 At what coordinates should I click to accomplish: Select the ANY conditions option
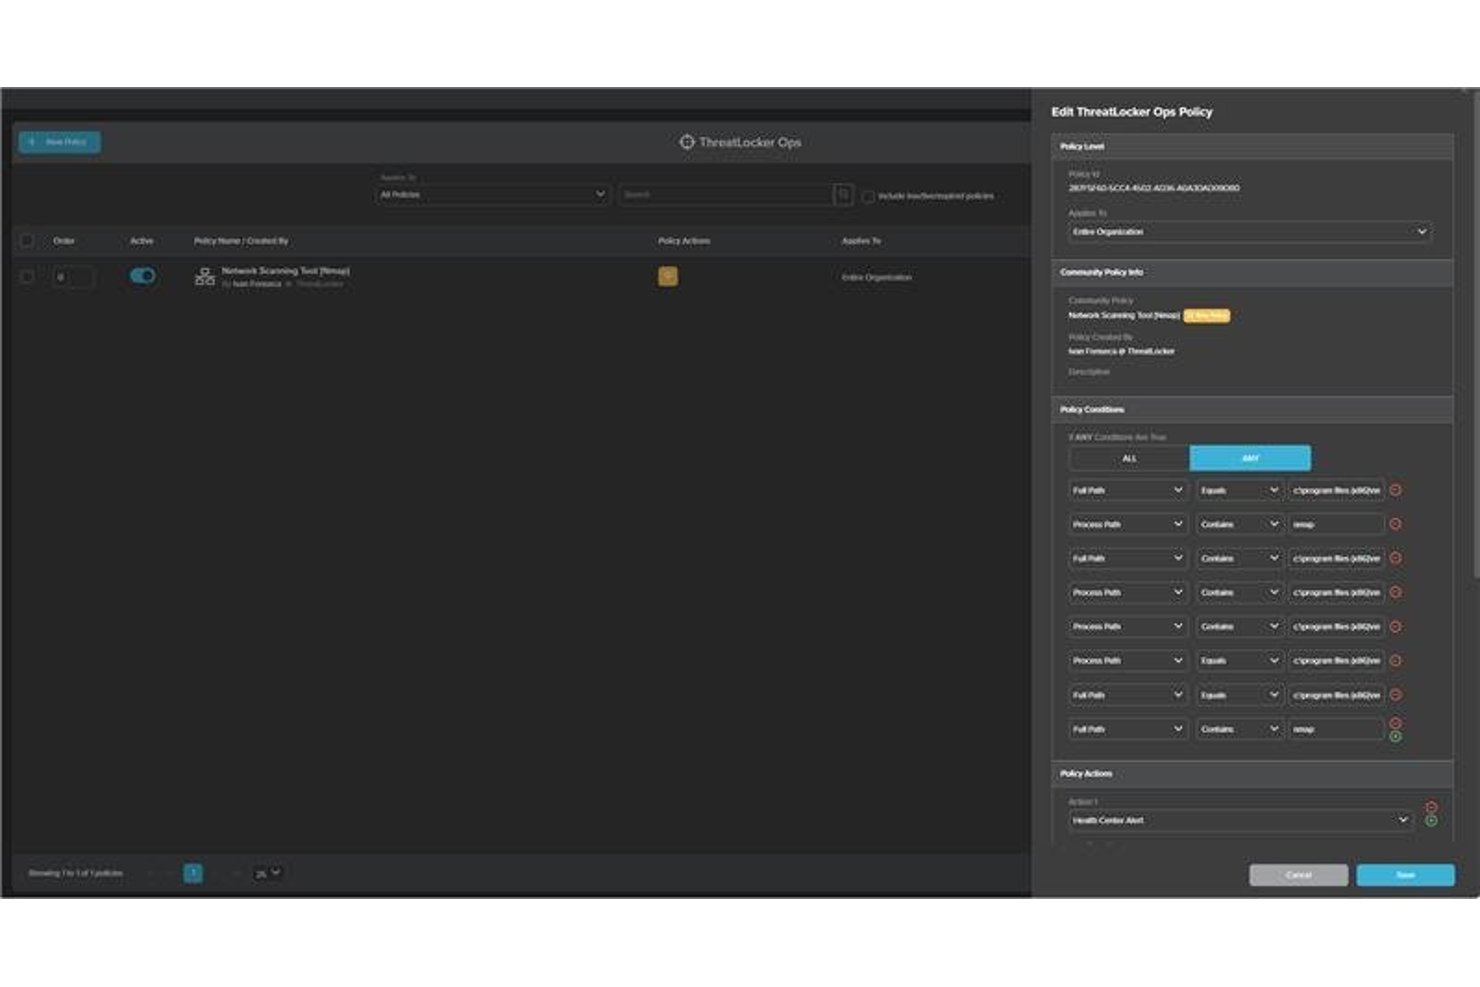[1250, 458]
